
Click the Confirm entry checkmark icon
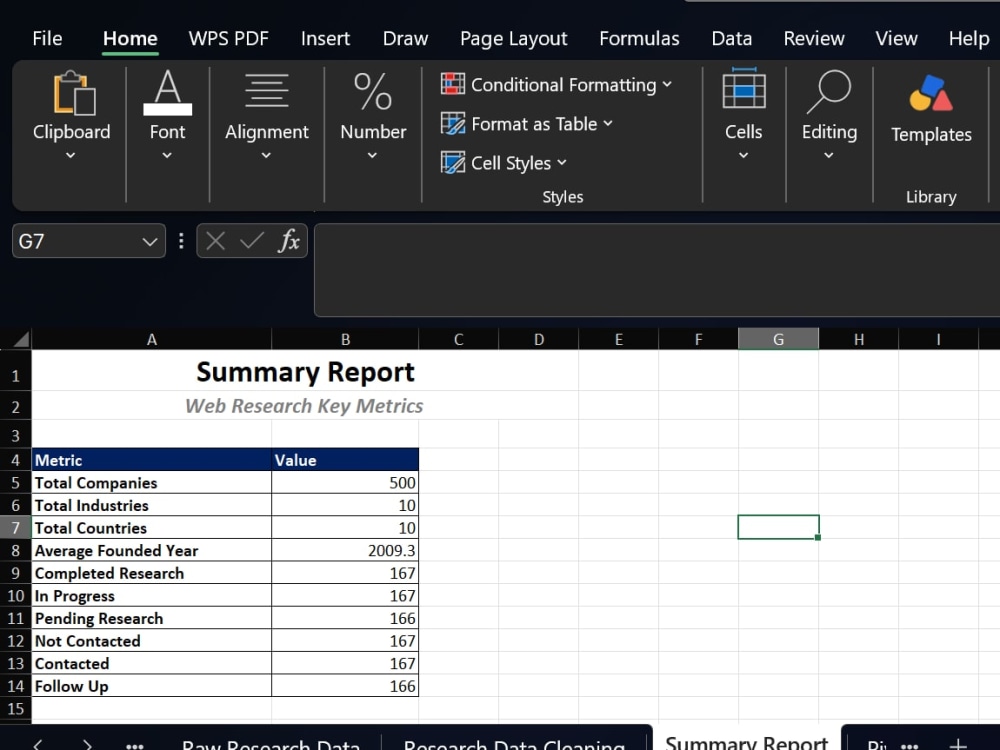252,241
